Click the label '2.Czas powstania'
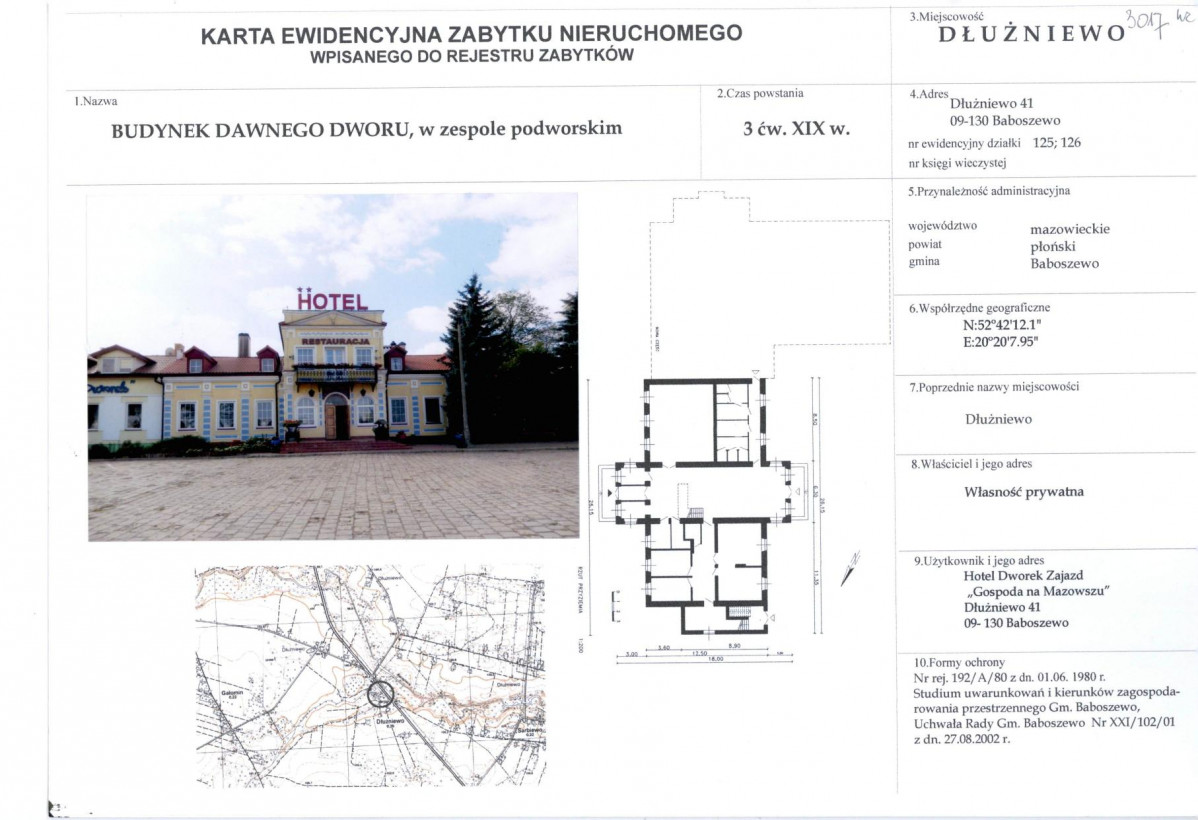Viewport: 1198px width, 820px height. 760,93
